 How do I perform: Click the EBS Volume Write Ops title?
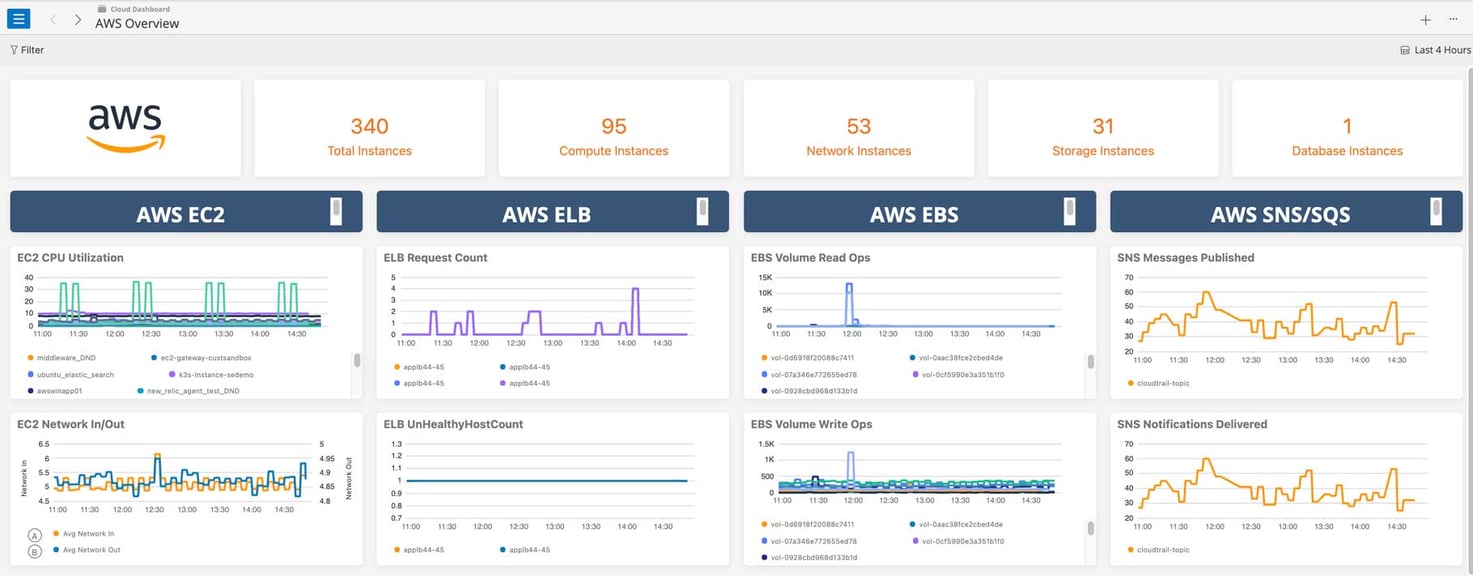(812, 425)
